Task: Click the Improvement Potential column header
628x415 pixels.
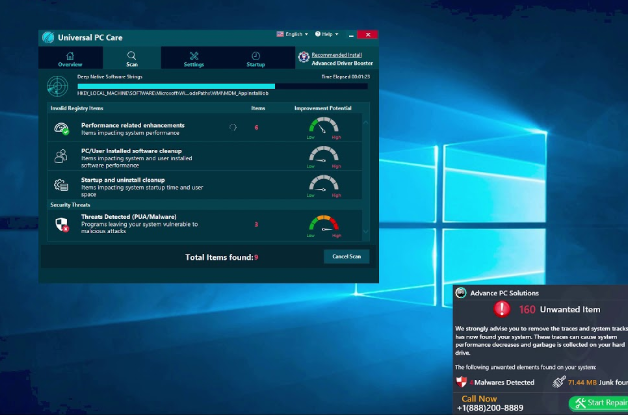Action: 323,108
